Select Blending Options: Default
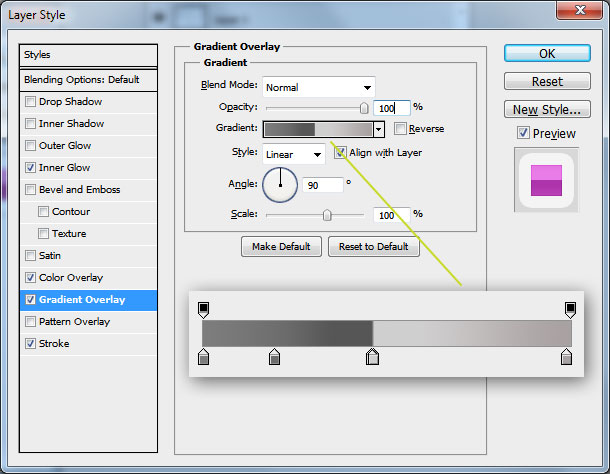Image resolution: width=610 pixels, height=474 pixels. [x=88, y=80]
